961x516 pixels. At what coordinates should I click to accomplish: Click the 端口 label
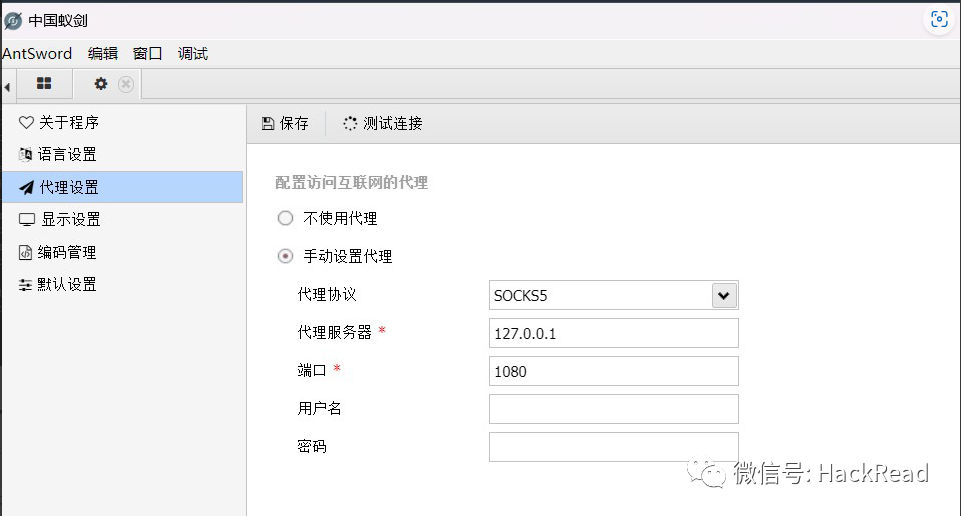[x=312, y=370]
